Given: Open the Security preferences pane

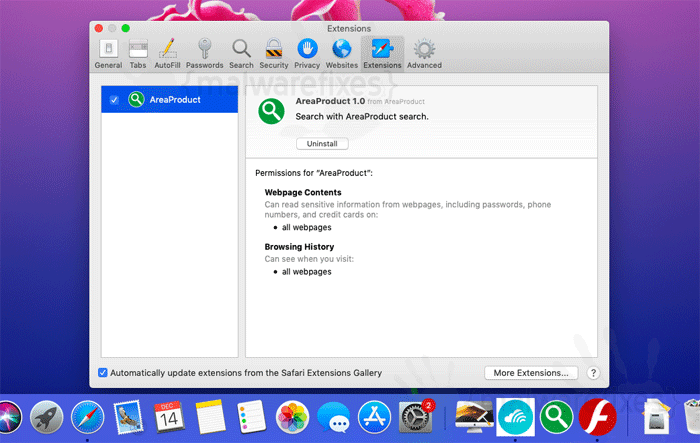Looking at the screenshot, I should [x=274, y=54].
